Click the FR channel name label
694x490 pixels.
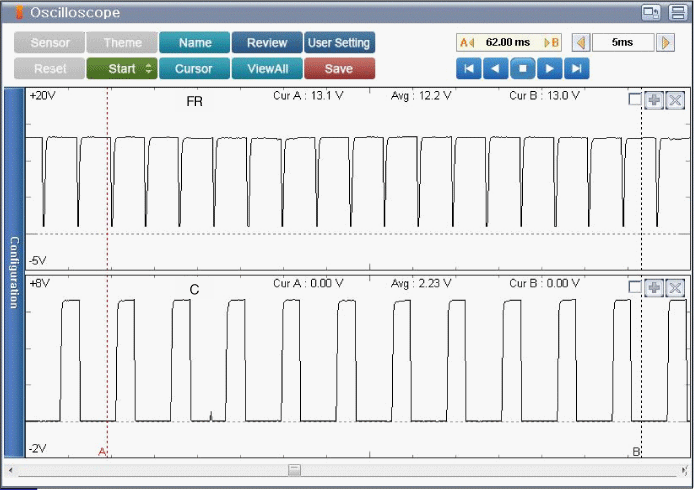coord(194,101)
